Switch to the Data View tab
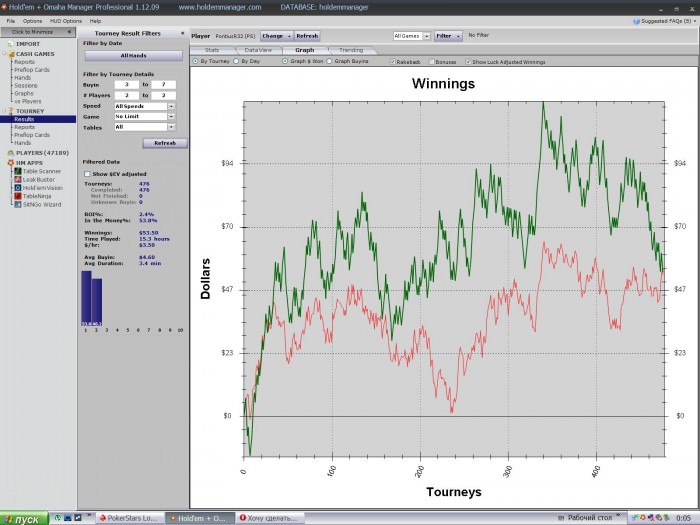Screen dimensions: 700x525 pyautogui.click(x=258, y=50)
